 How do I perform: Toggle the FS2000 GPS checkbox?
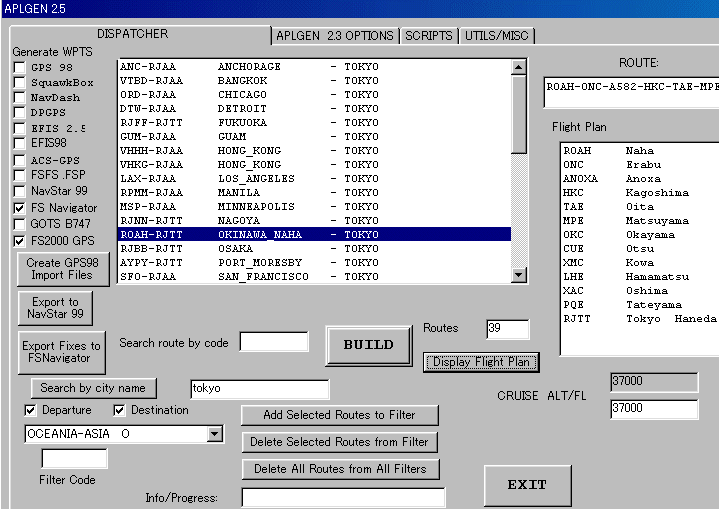coord(20,241)
